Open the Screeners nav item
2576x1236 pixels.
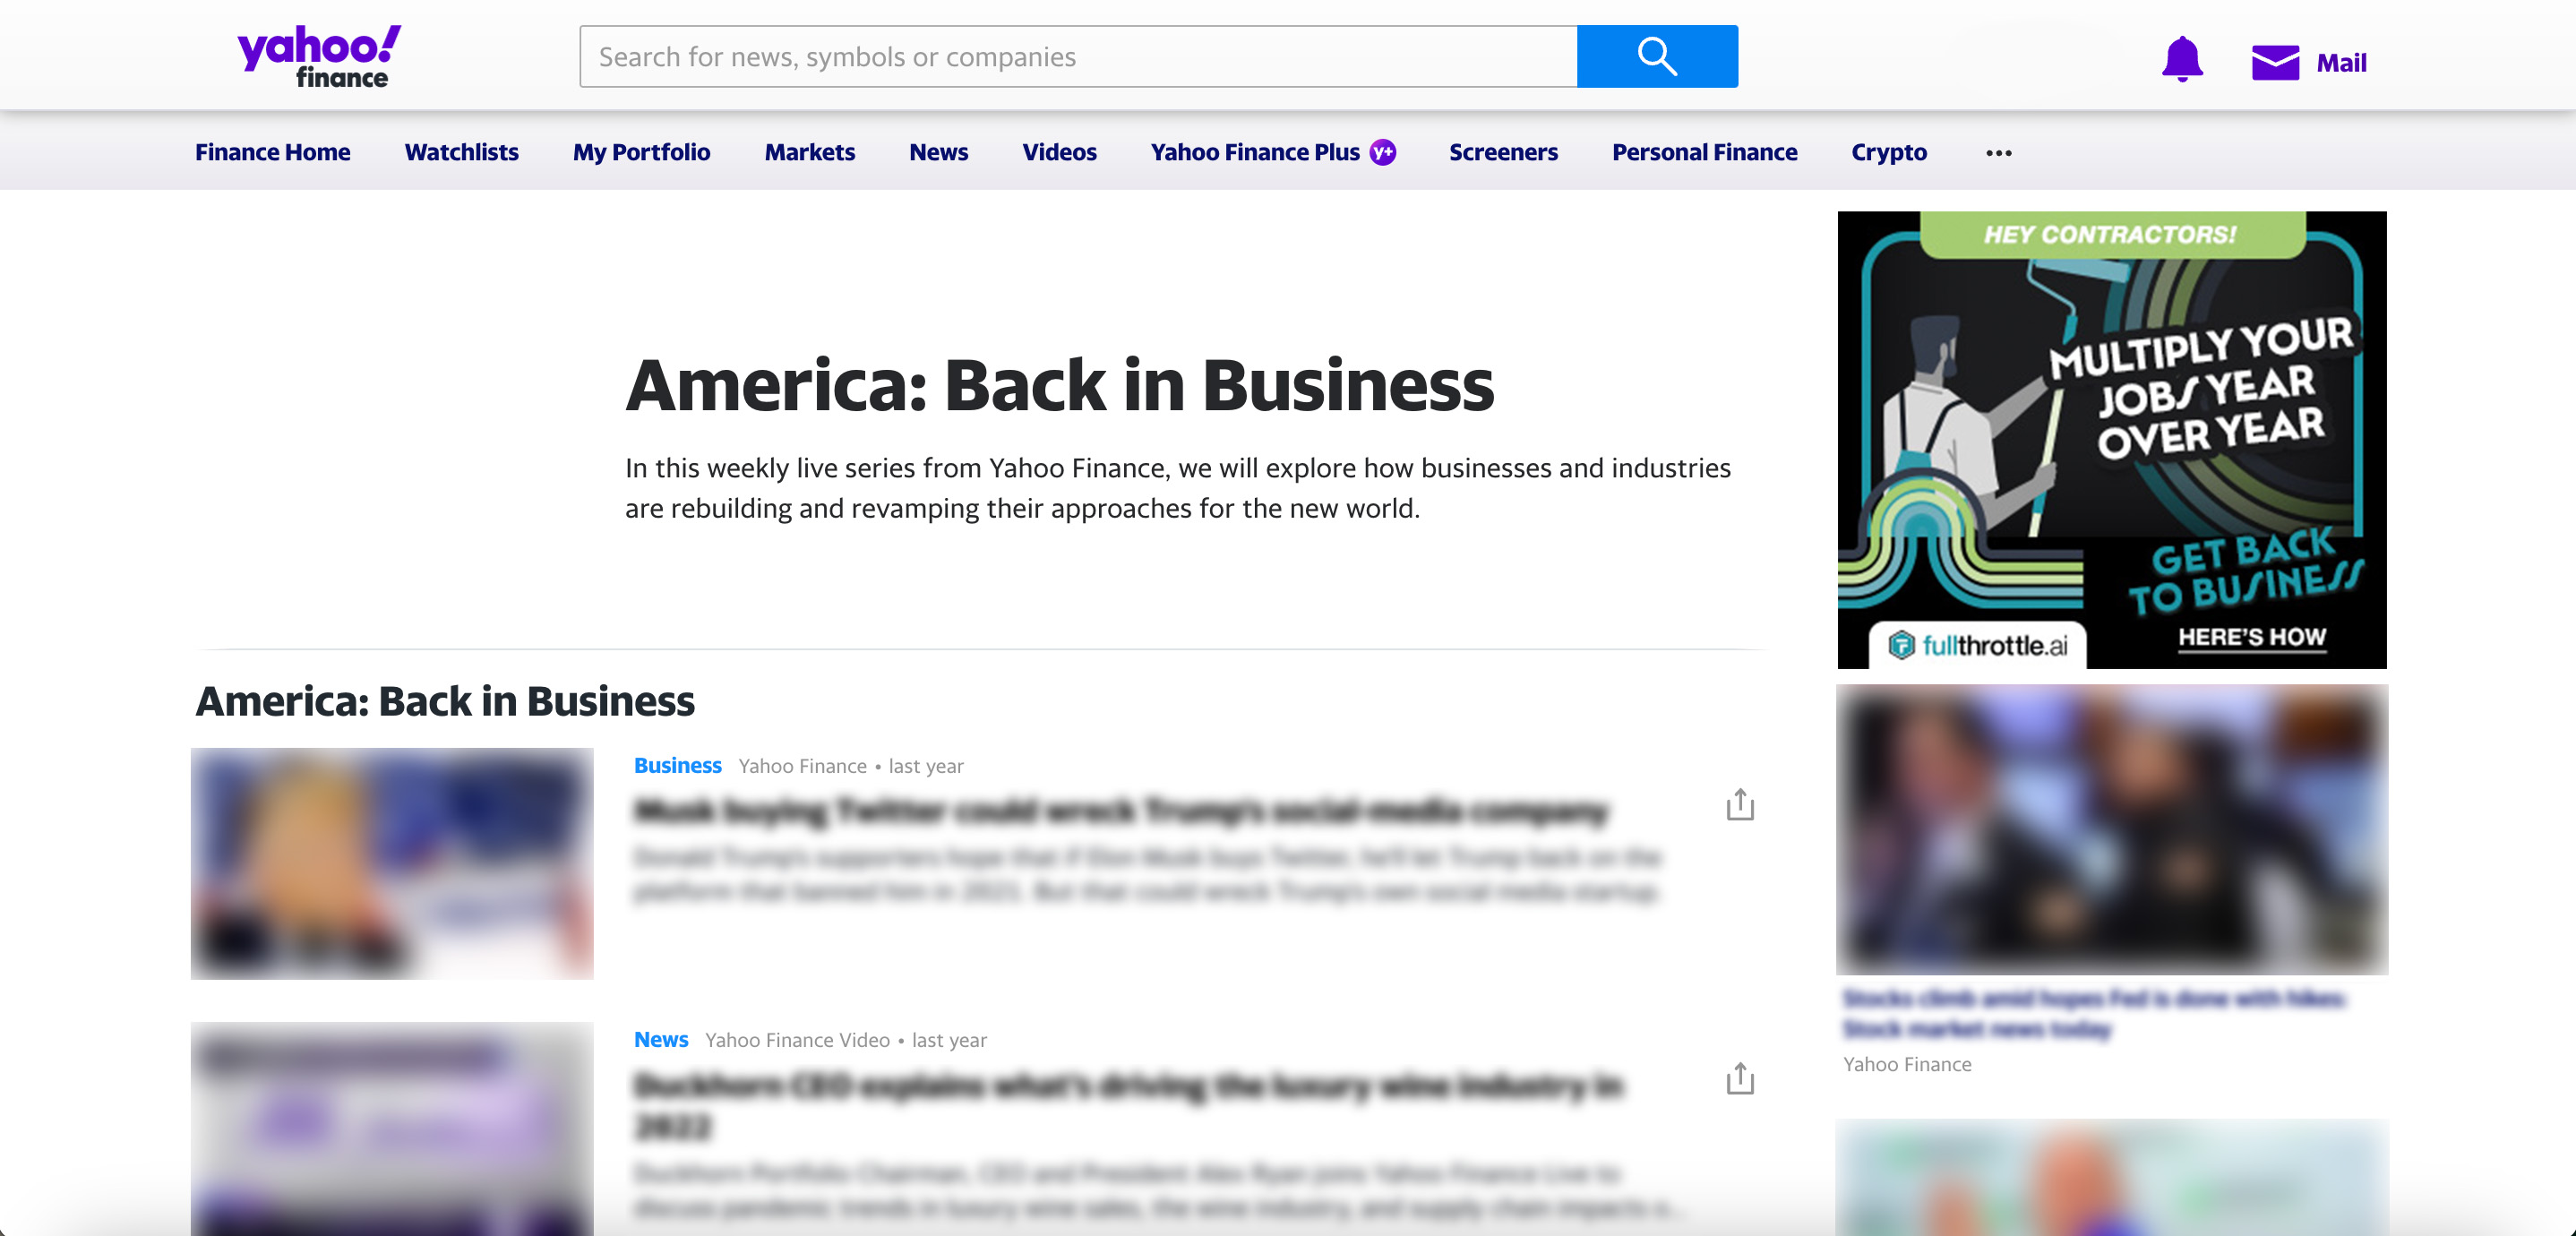point(1503,152)
